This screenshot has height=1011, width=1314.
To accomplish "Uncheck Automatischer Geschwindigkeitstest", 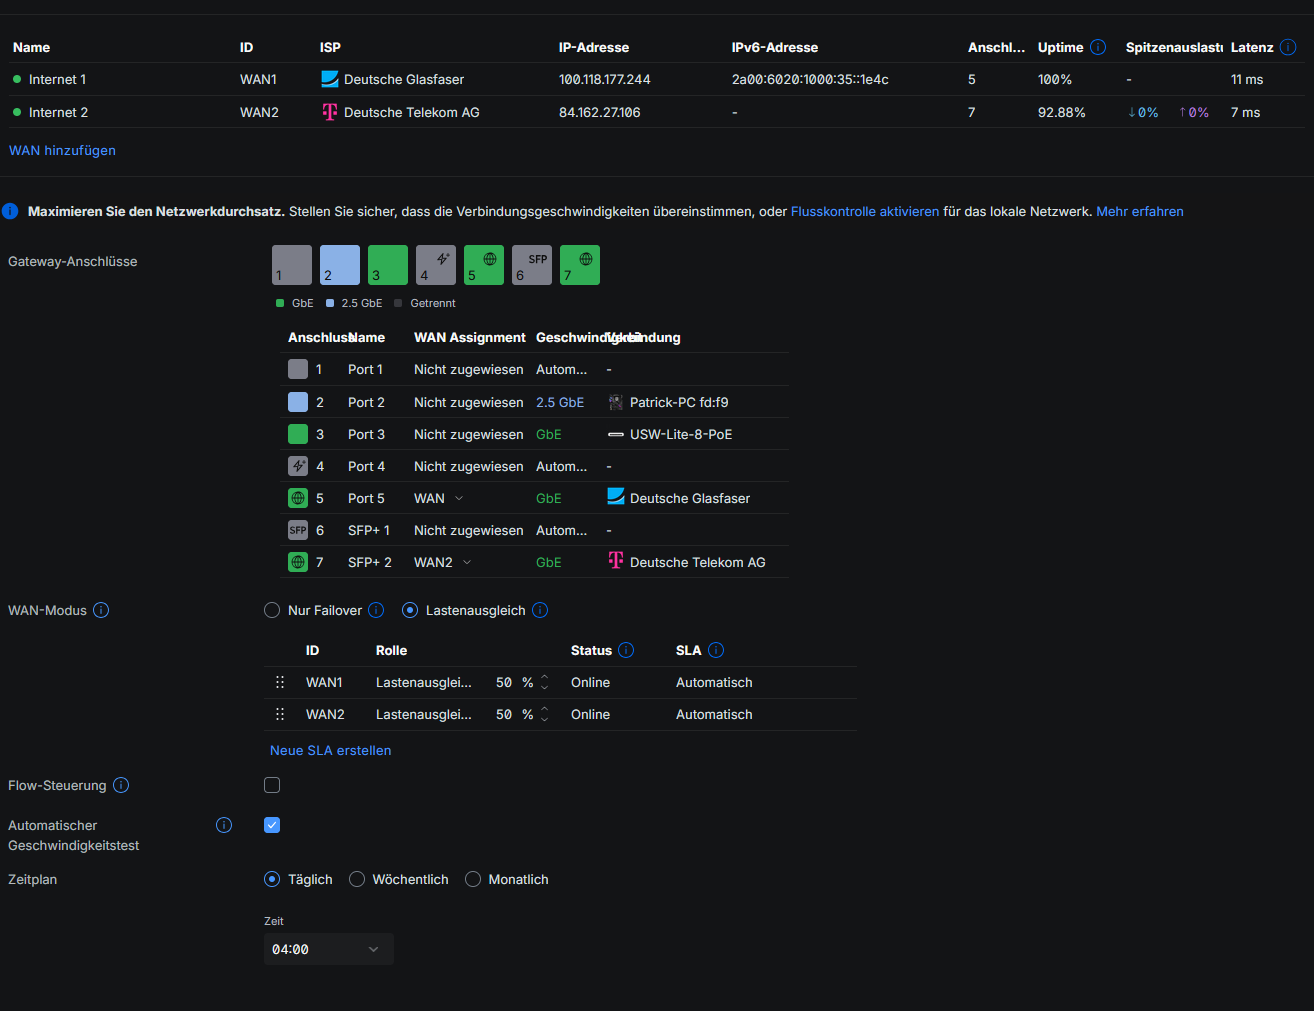I will coord(271,825).
